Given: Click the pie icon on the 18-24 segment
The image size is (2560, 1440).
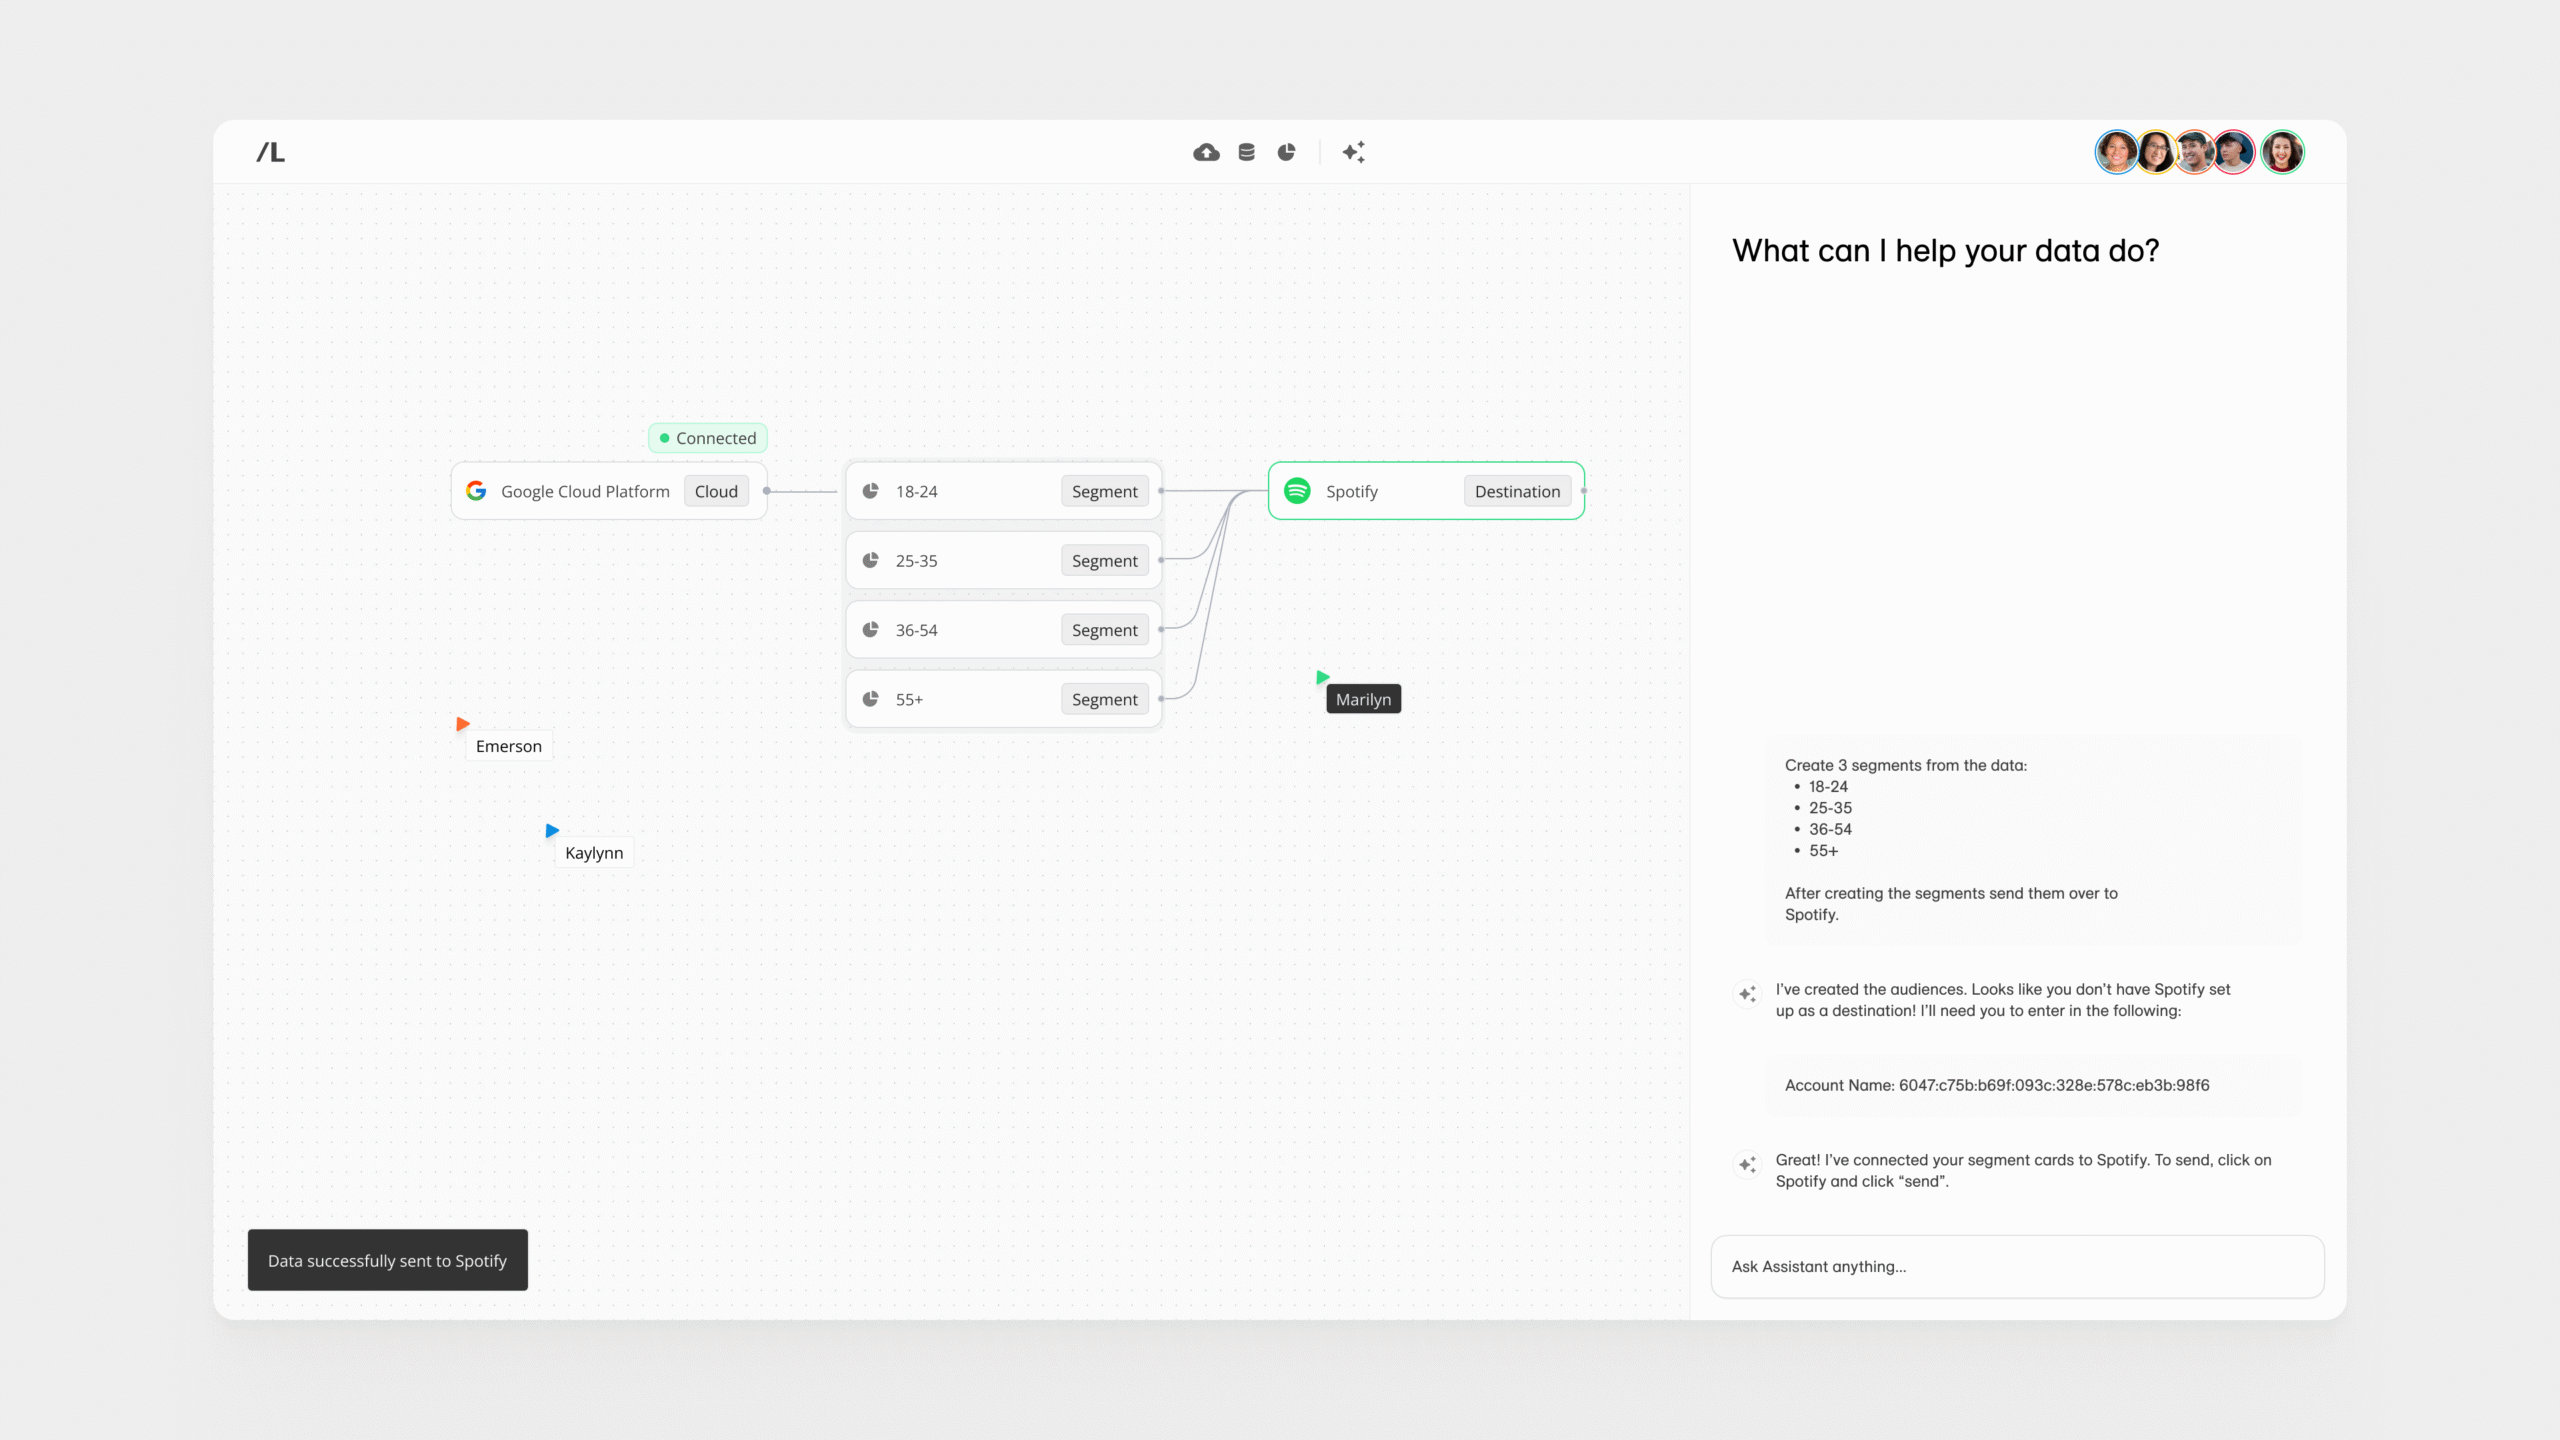Looking at the screenshot, I should click(x=871, y=491).
